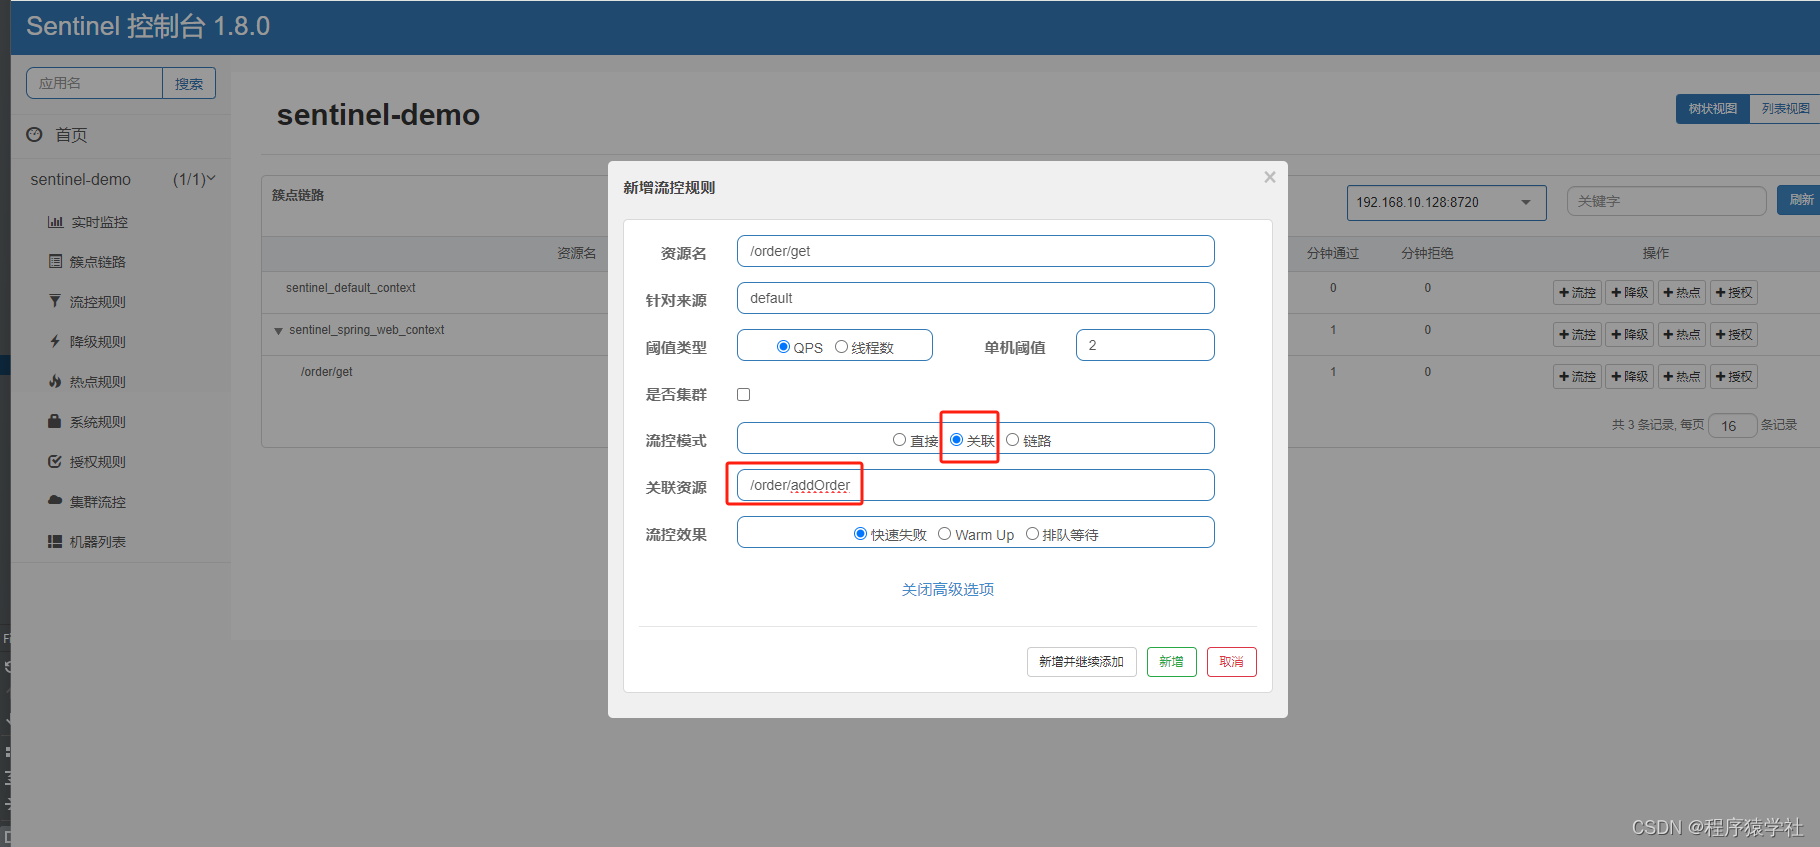Close the 新增流控规则 dialog with X
The height and width of the screenshot is (847, 1820).
pos(1270,177)
